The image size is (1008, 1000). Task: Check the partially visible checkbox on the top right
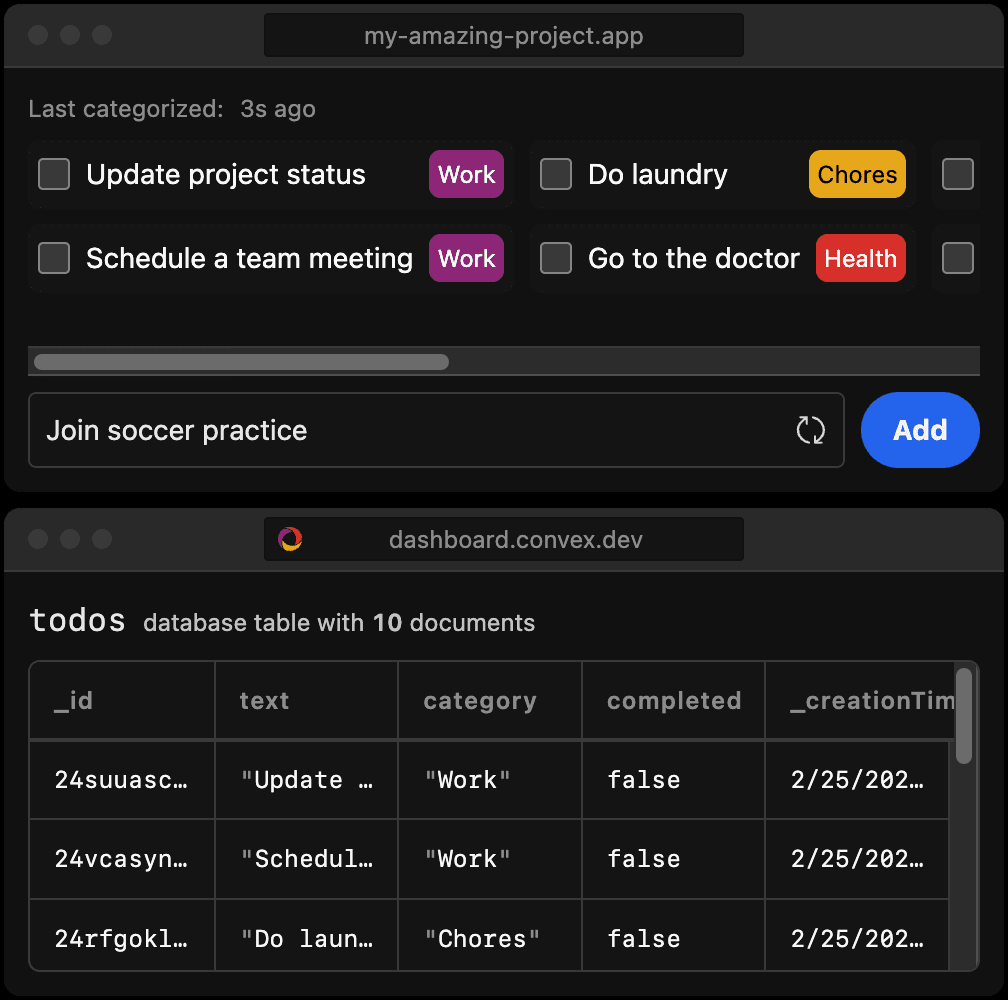[957, 174]
